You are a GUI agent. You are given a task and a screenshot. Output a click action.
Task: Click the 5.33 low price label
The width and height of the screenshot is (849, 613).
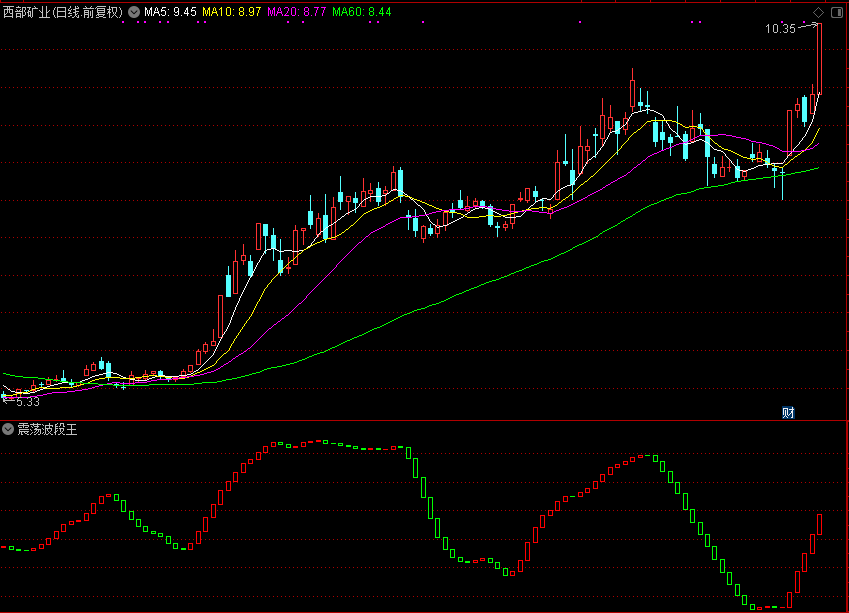click(x=27, y=402)
